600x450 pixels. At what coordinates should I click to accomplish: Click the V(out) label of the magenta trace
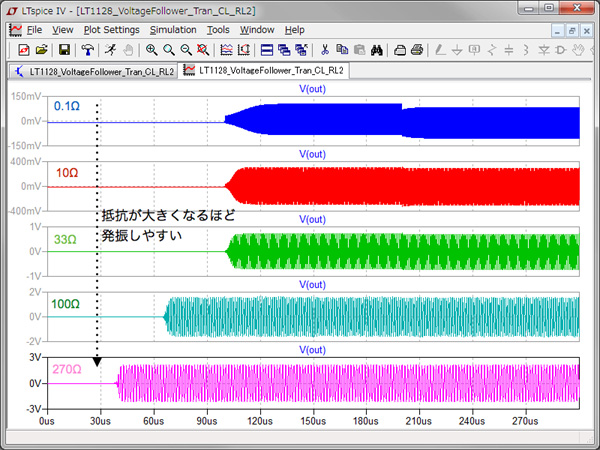313,350
